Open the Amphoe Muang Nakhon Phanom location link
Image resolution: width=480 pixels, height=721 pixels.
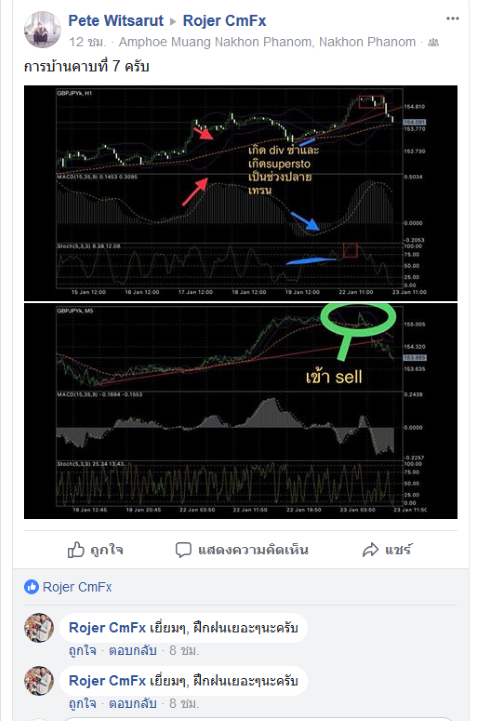click(x=267, y=42)
